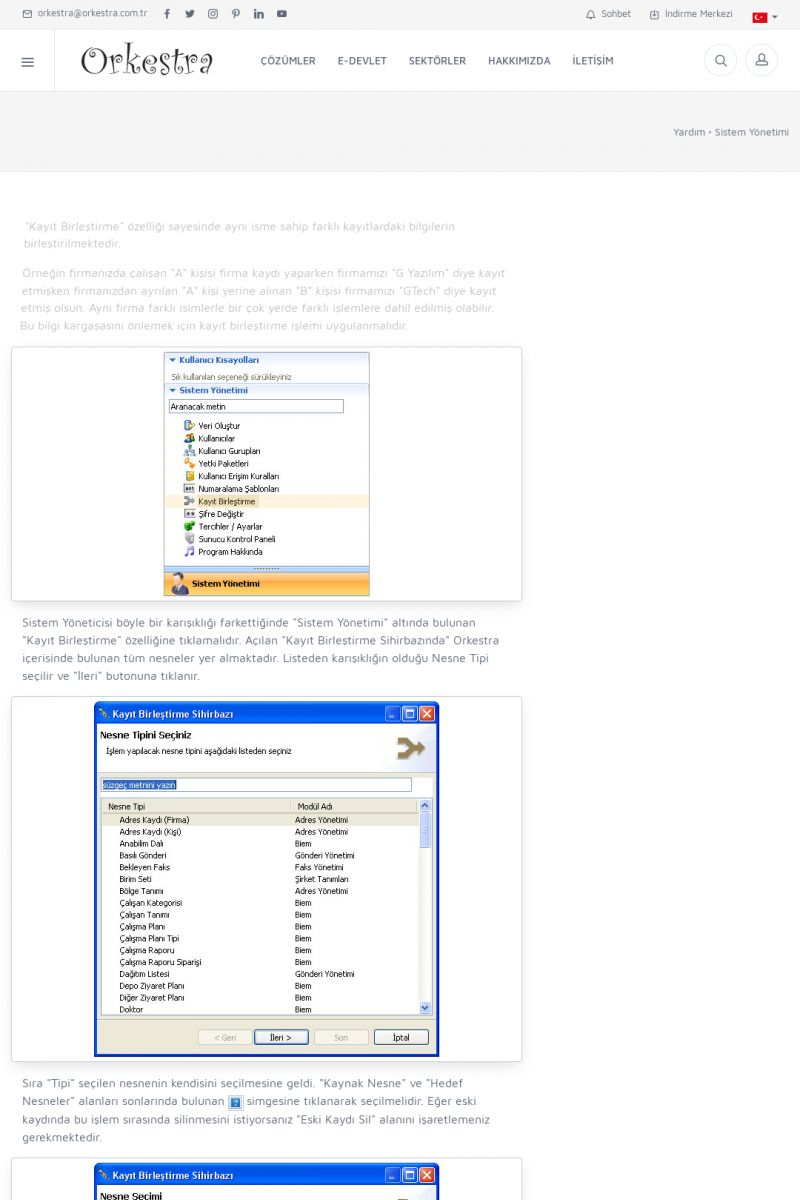The image size is (800, 1200).
Task: Select Basılı Gönderi row
Action: 260,856
